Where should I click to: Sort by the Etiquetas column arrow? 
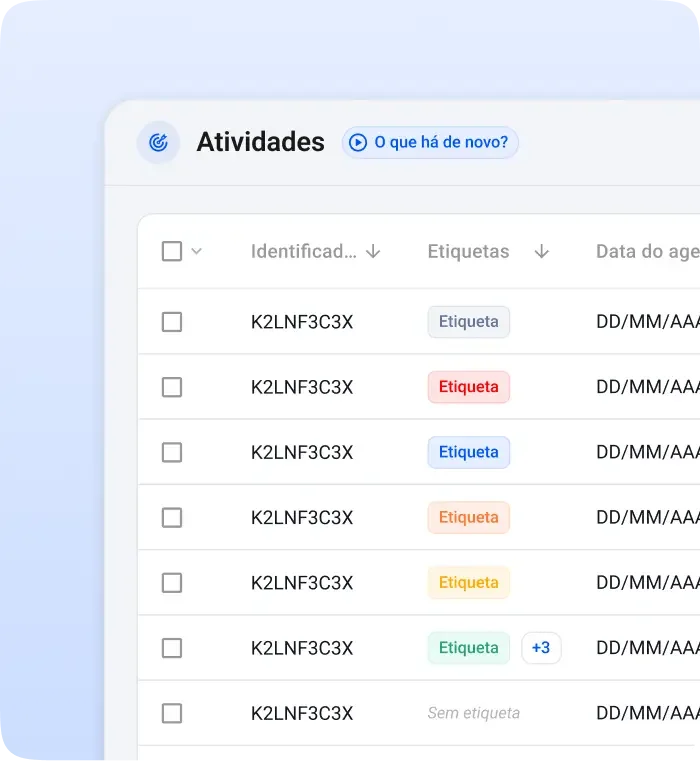coord(542,251)
